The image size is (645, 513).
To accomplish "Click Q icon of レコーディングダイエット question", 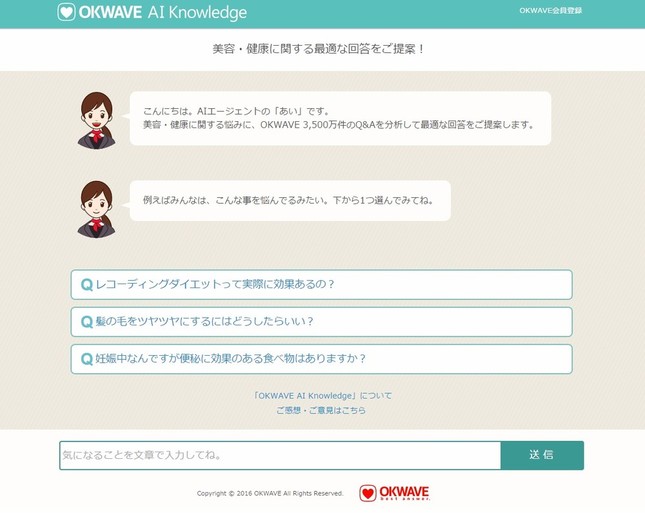I will [x=86, y=285].
